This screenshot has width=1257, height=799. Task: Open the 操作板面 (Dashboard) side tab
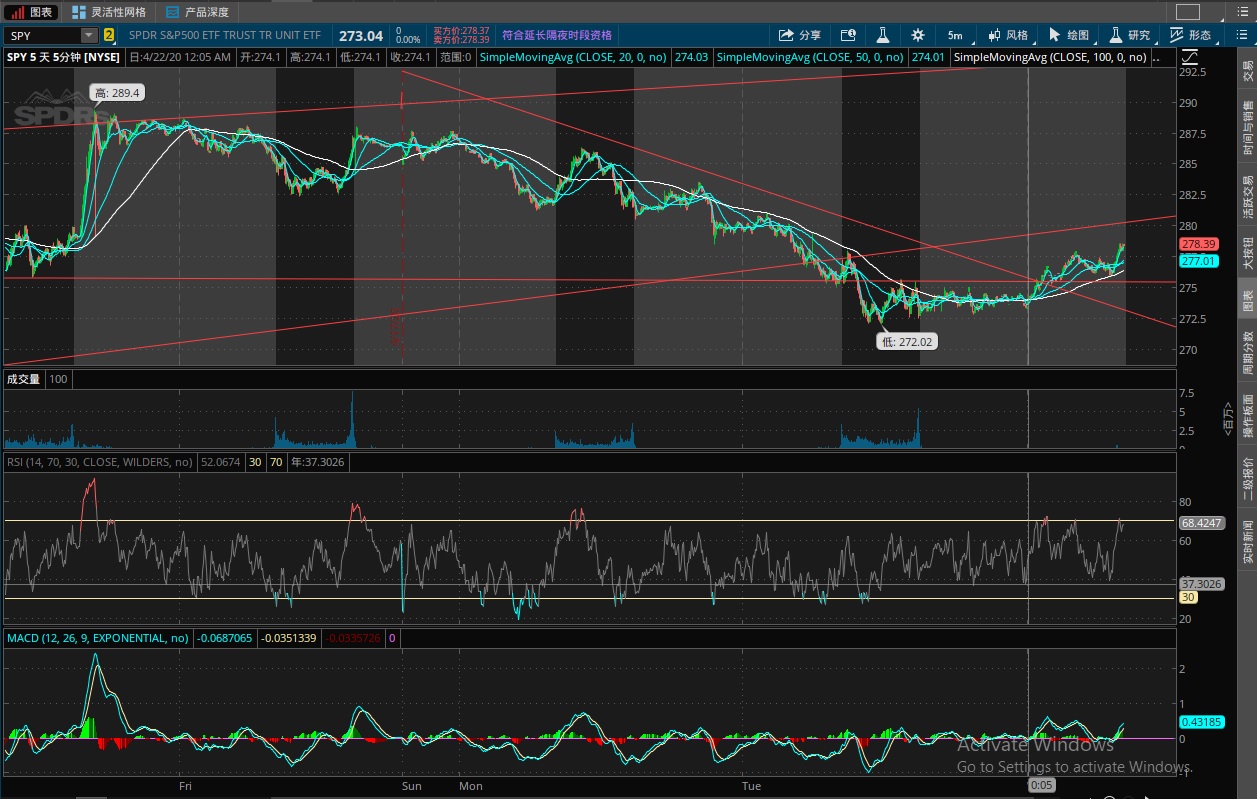pos(1247,415)
